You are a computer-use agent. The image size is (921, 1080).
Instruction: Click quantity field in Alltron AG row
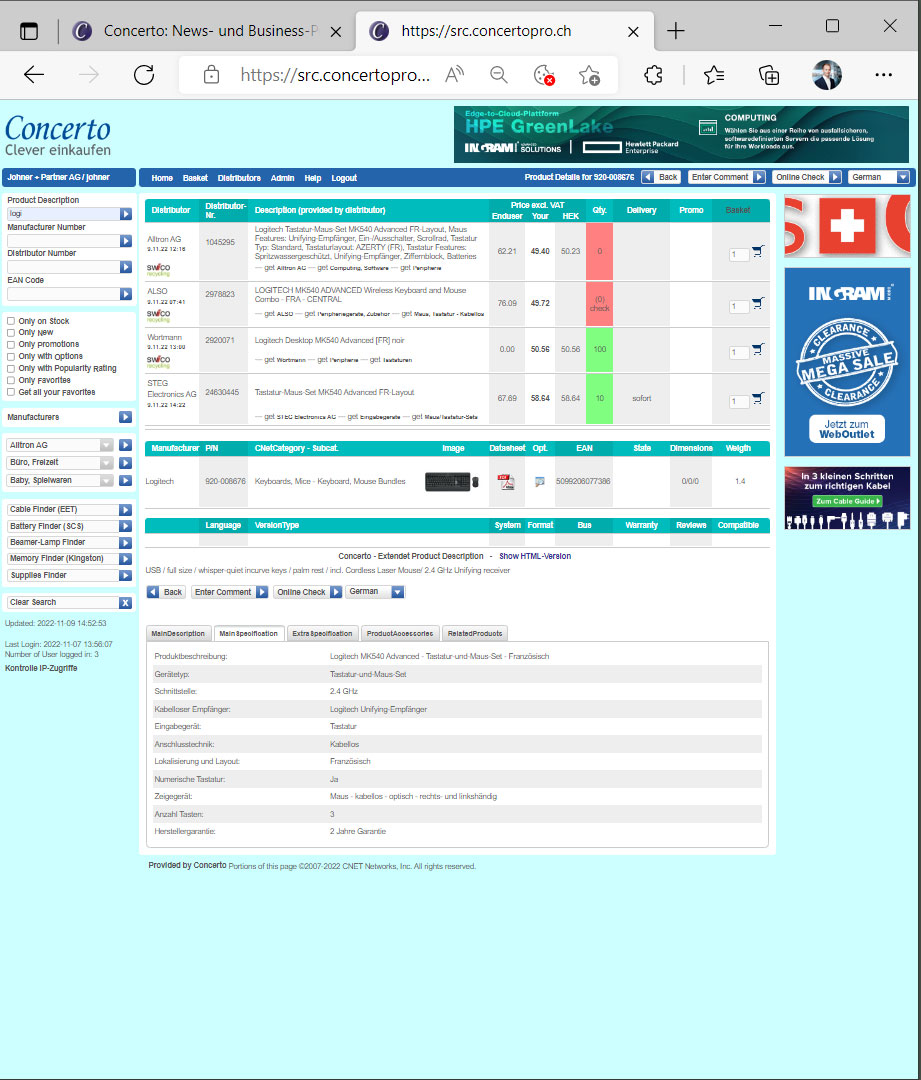(738, 255)
